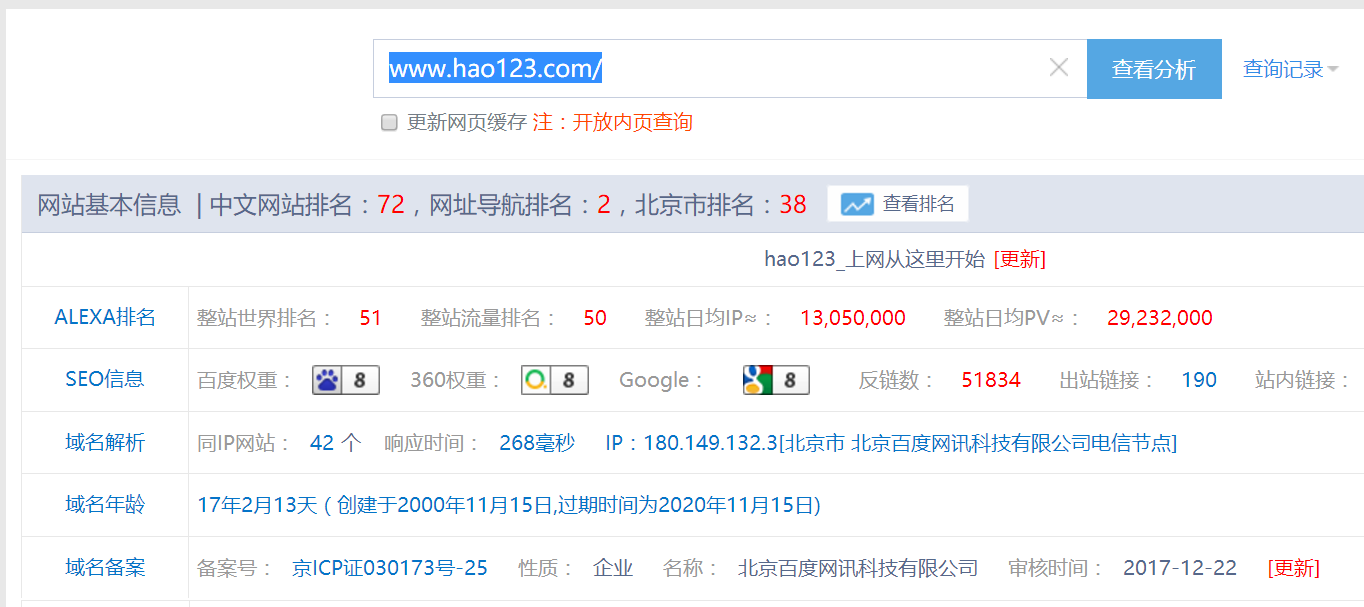Click the Google weight badge icon
This screenshot has height=607, width=1364.
(x=776, y=380)
